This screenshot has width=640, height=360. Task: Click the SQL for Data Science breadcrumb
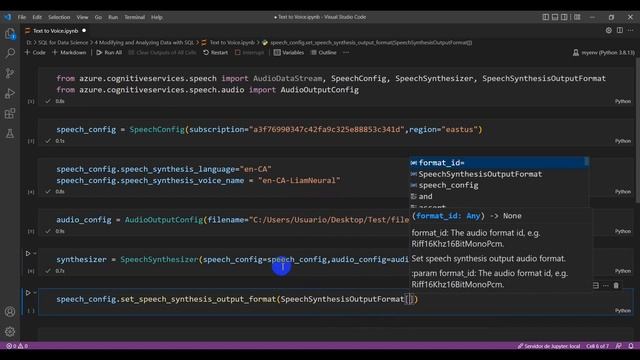(63, 42)
